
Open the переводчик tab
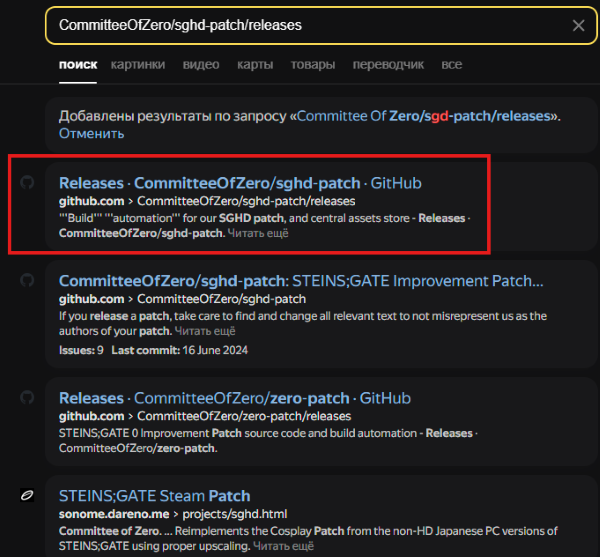(388, 65)
